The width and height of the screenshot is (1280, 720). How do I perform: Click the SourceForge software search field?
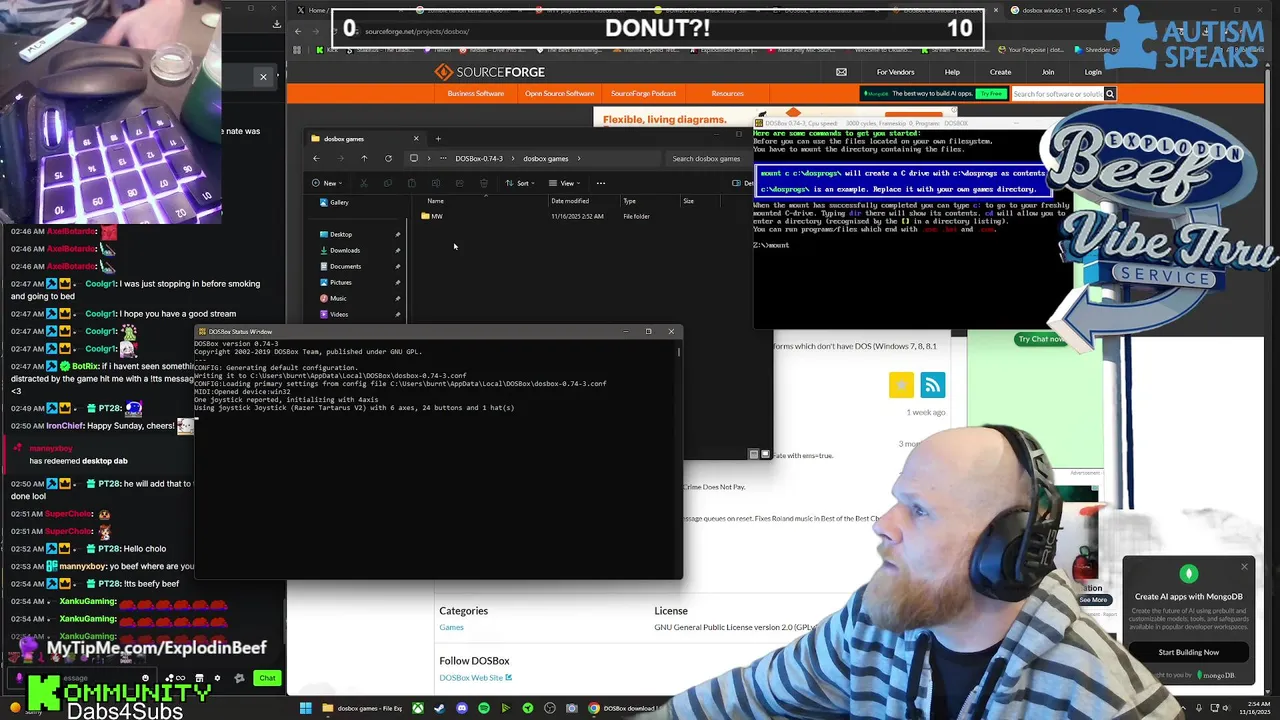(1057, 94)
